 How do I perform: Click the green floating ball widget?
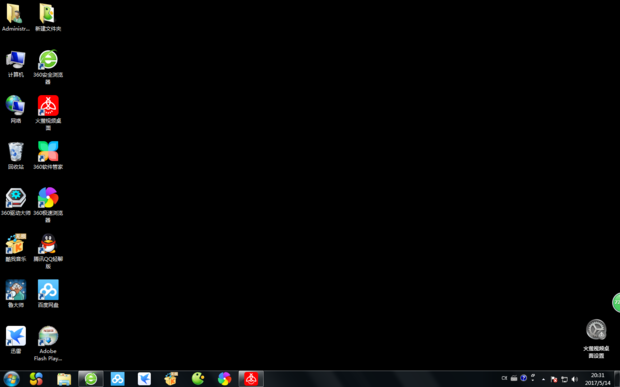coord(616,302)
